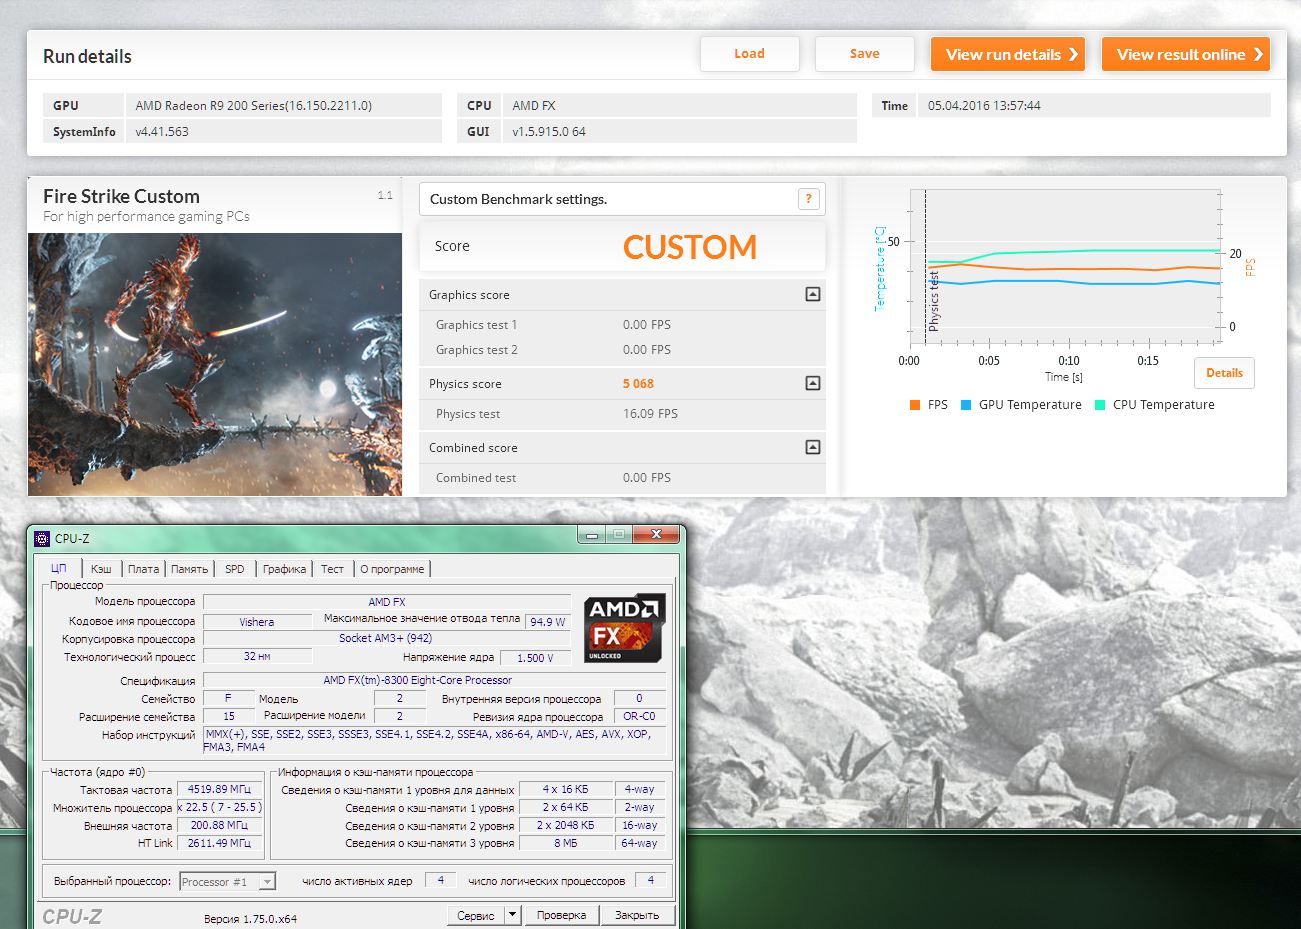
Task: Click the Combined test value '0.00 FPS'
Action: 647,478
